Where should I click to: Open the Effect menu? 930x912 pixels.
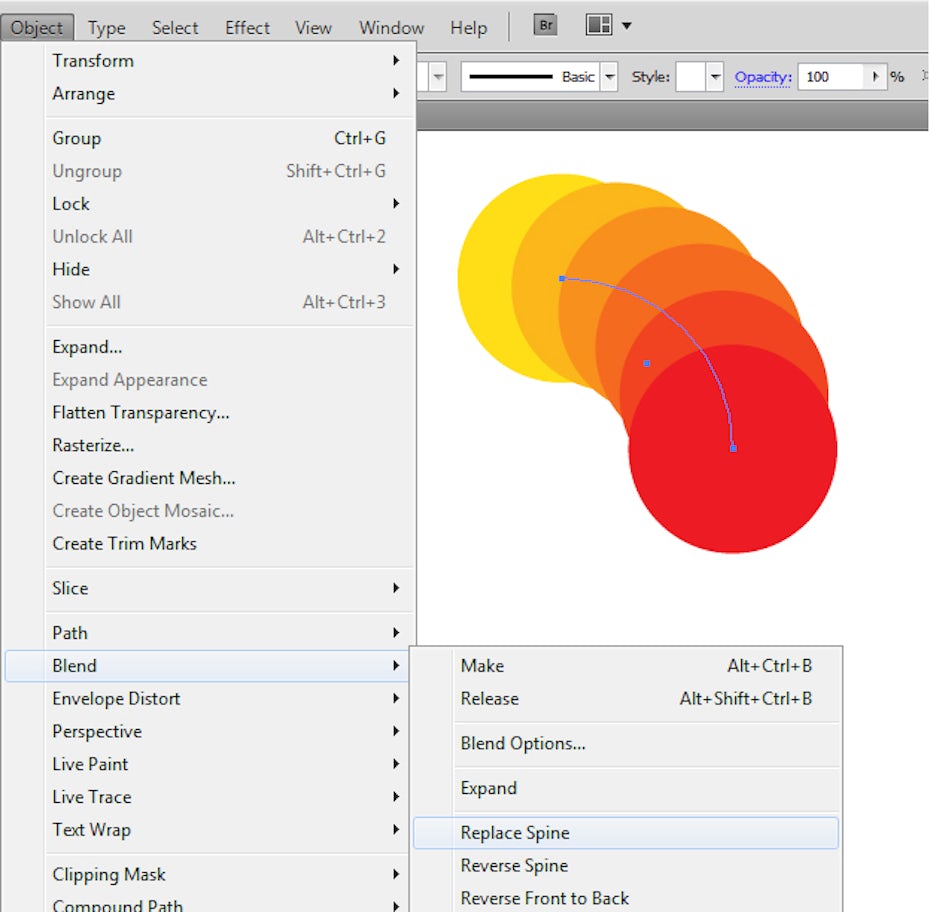[247, 28]
